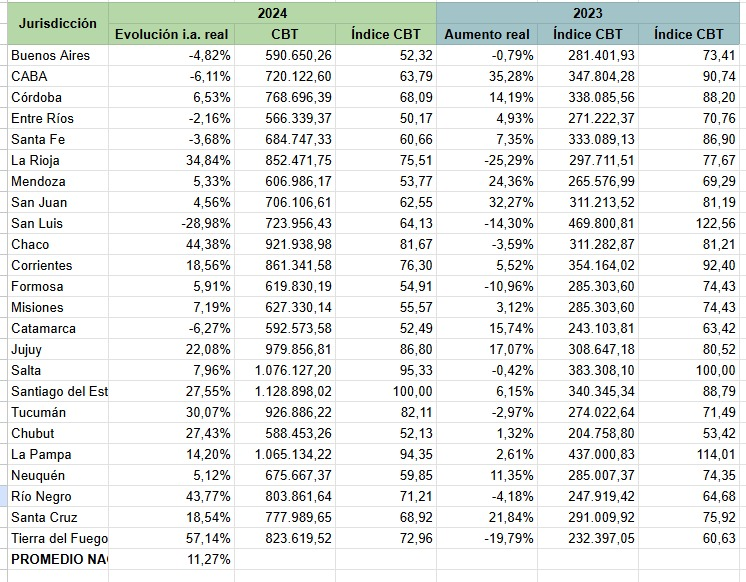Click San Luis index value 122,56
This screenshot has height=582, width=746.
pos(713,223)
